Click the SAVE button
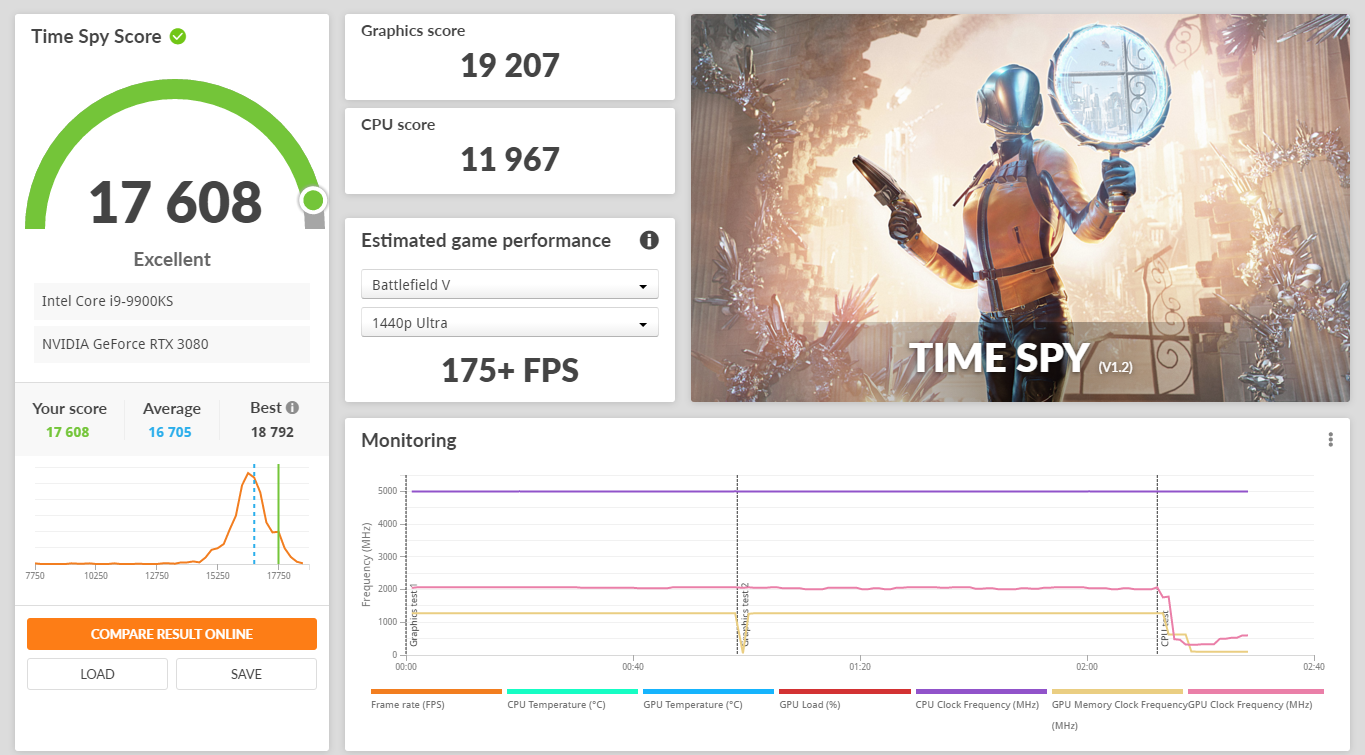The image size is (1365, 755). (246, 673)
